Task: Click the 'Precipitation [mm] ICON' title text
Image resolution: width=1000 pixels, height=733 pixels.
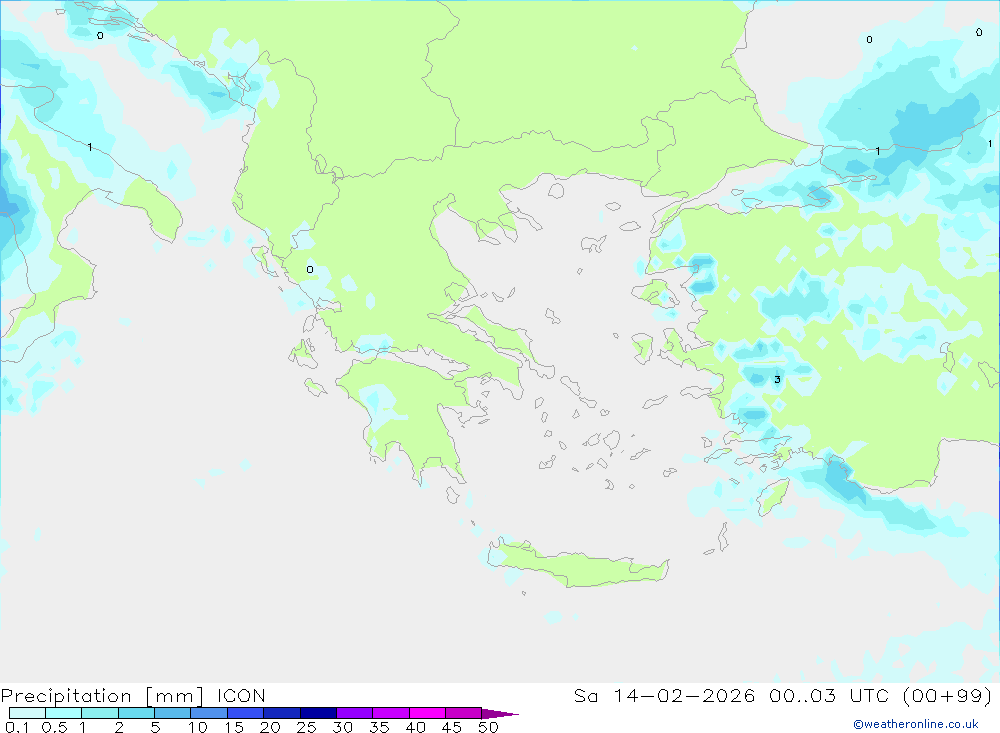Action: pos(133,695)
